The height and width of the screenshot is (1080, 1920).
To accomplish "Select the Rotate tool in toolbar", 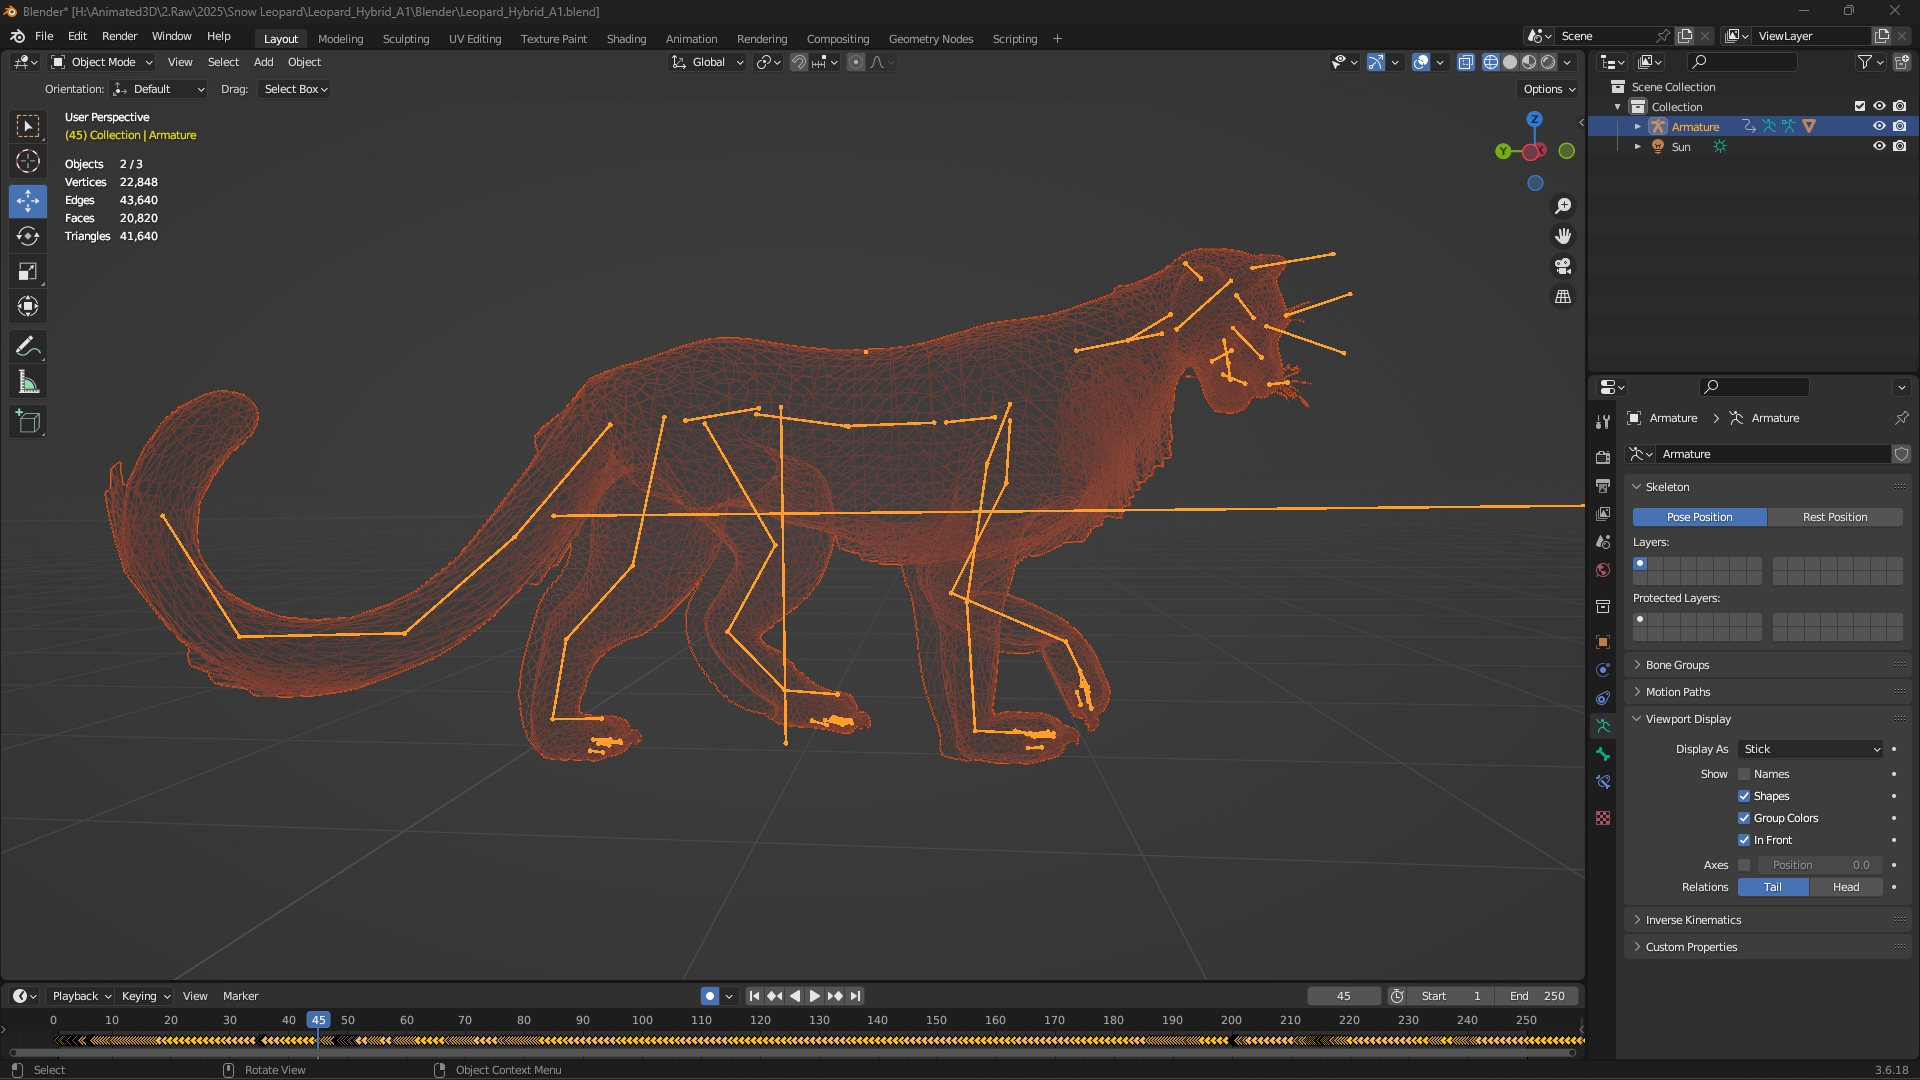I will click(x=28, y=236).
